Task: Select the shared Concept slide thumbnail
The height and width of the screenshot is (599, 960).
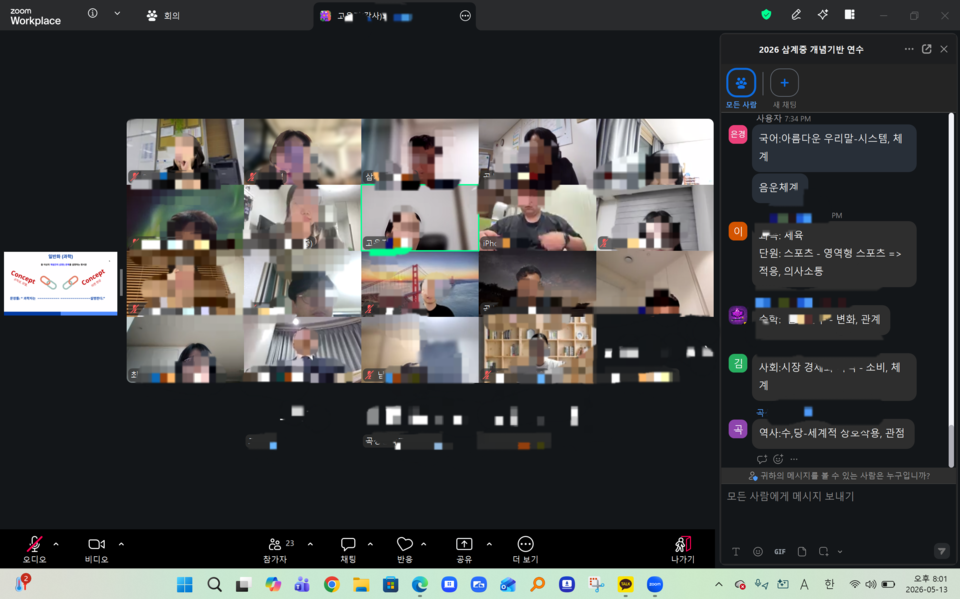Action: coord(61,284)
